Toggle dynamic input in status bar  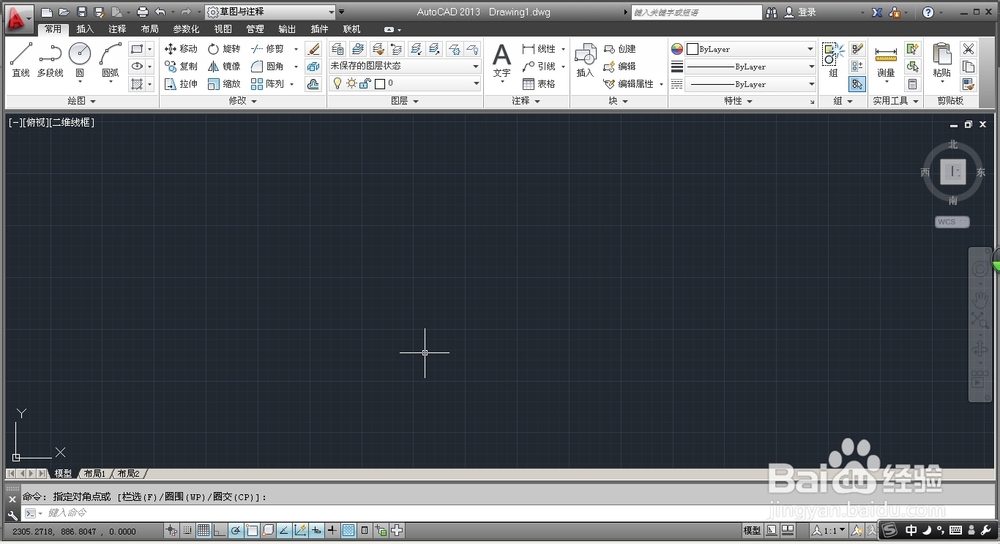tap(316, 531)
